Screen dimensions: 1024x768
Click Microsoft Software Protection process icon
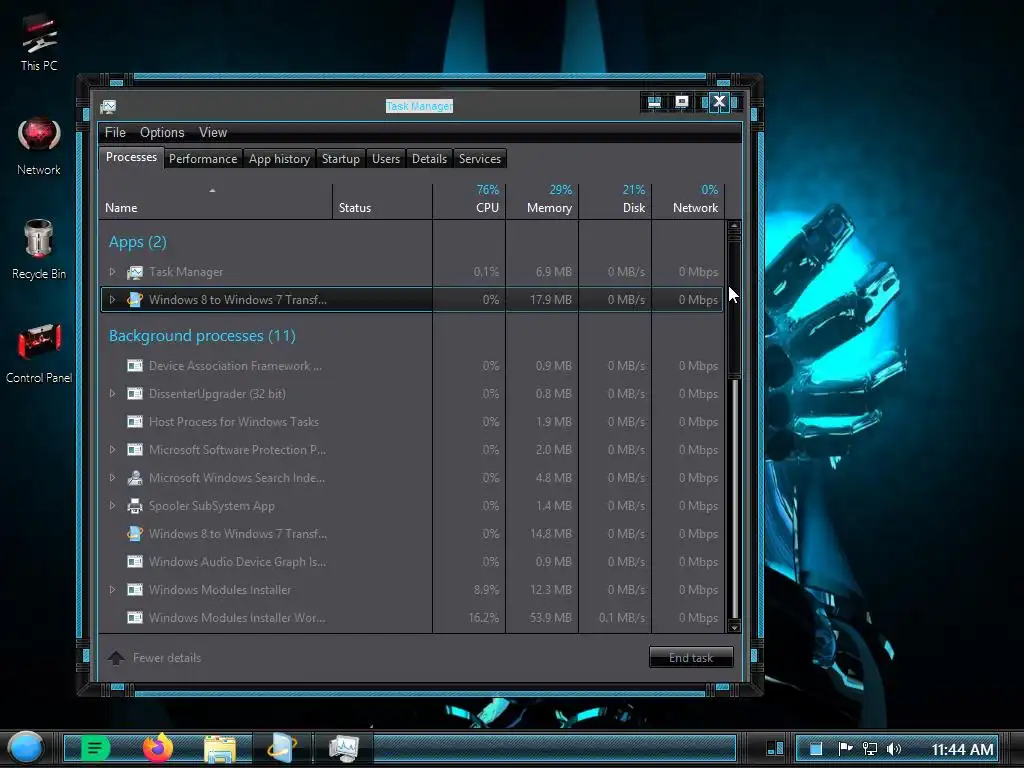pyautogui.click(x=135, y=450)
